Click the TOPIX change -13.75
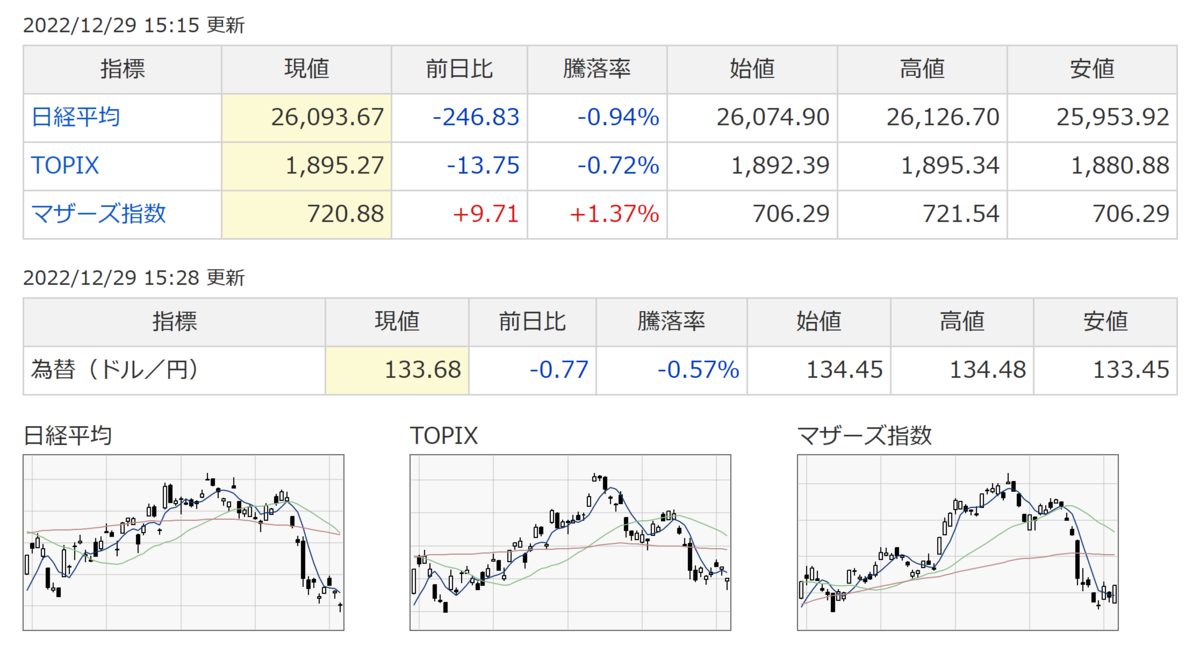1200x653 pixels. pos(483,165)
